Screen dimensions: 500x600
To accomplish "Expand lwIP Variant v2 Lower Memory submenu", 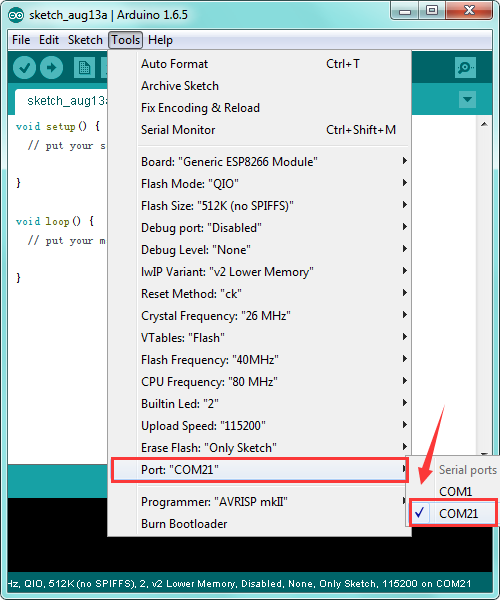I will pos(259,272).
